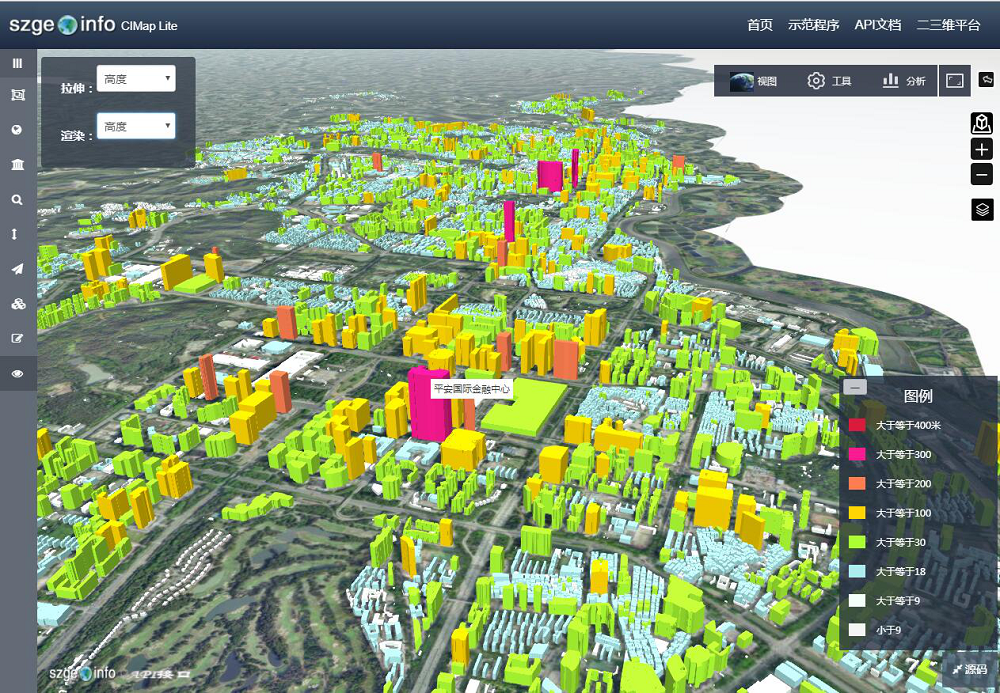
Task: Expand the 视图 view menu
Action: [754, 81]
